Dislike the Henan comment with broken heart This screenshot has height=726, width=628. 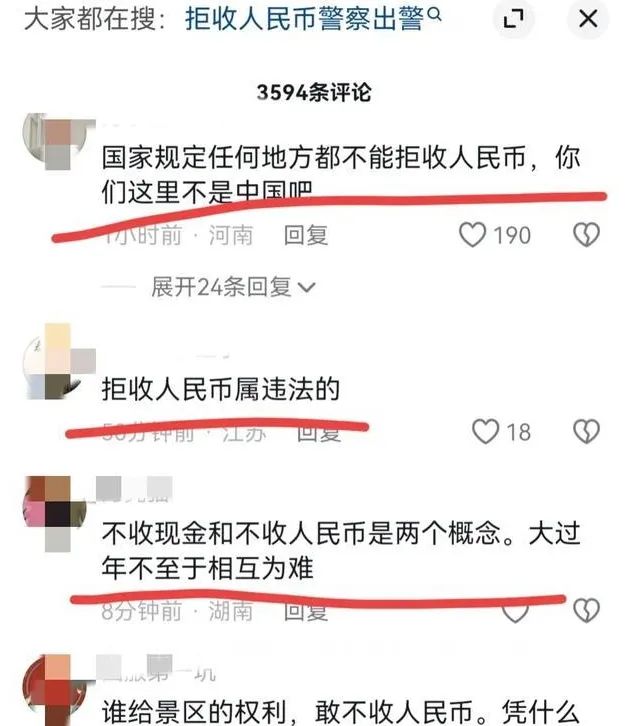(586, 235)
